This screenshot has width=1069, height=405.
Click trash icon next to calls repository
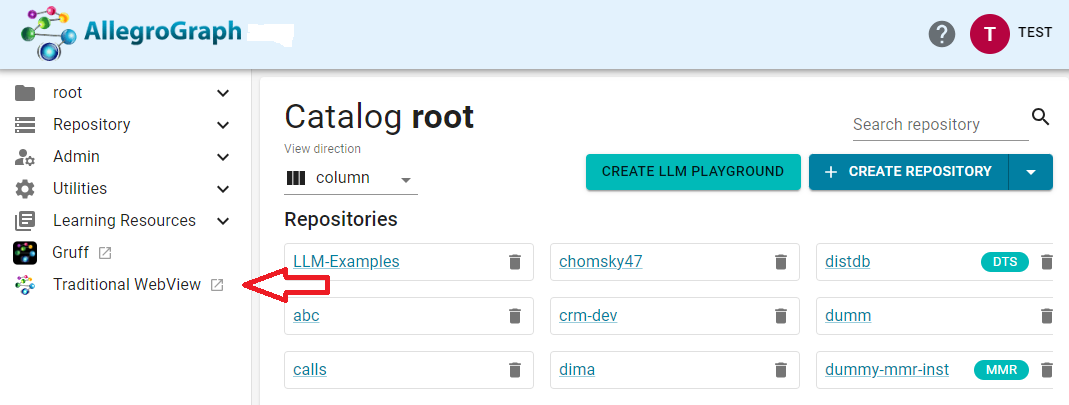(x=515, y=370)
